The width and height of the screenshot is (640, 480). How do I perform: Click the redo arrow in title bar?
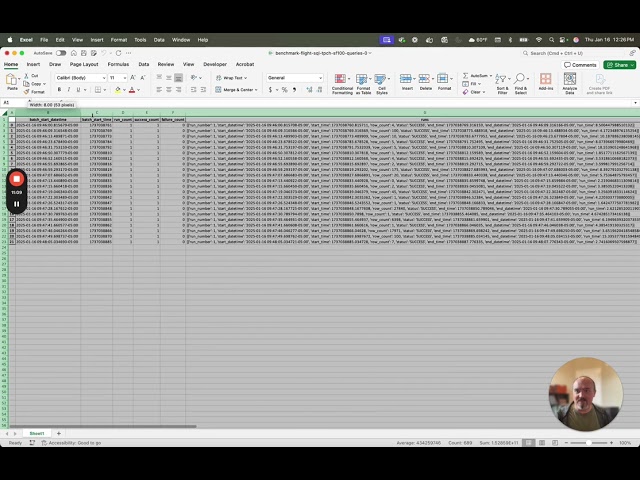pyautogui.click(x=118, y=53)
